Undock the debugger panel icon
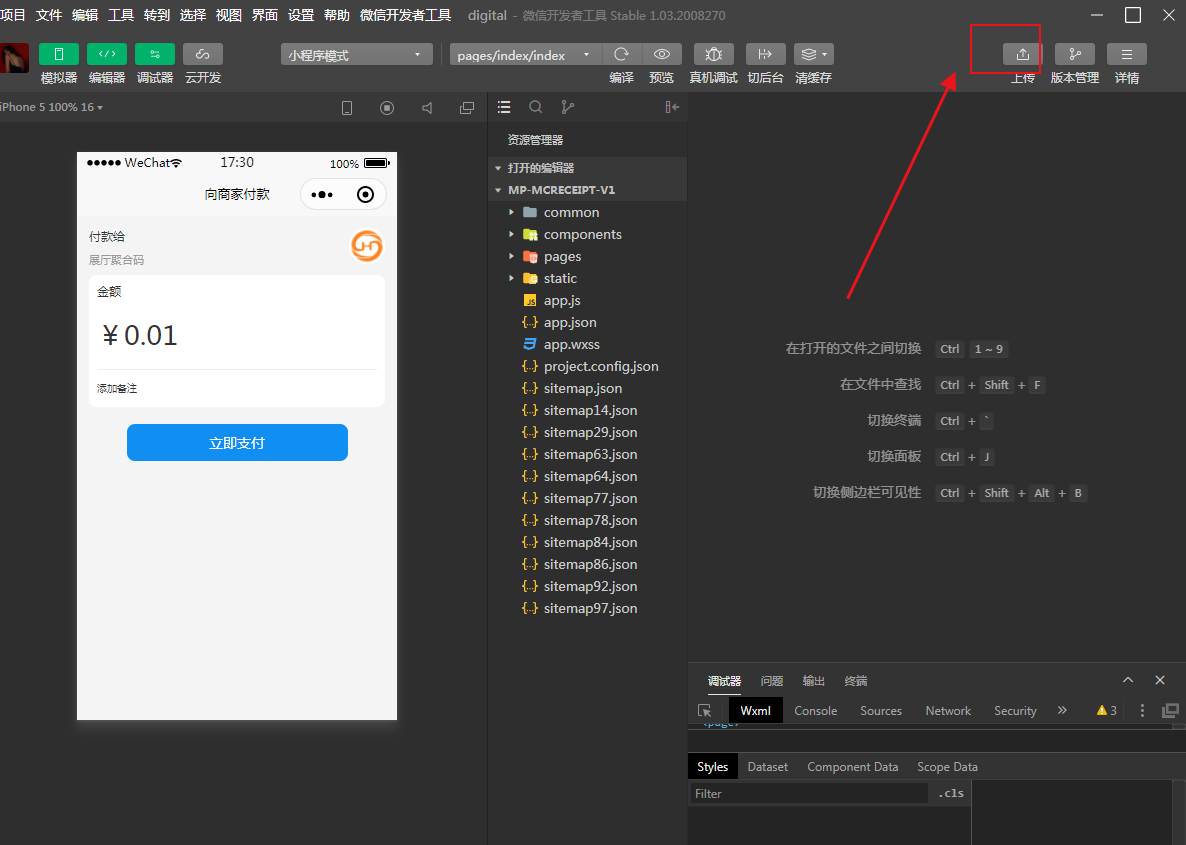Viewport: 1186px width, 845px height. coord(1170,710)
